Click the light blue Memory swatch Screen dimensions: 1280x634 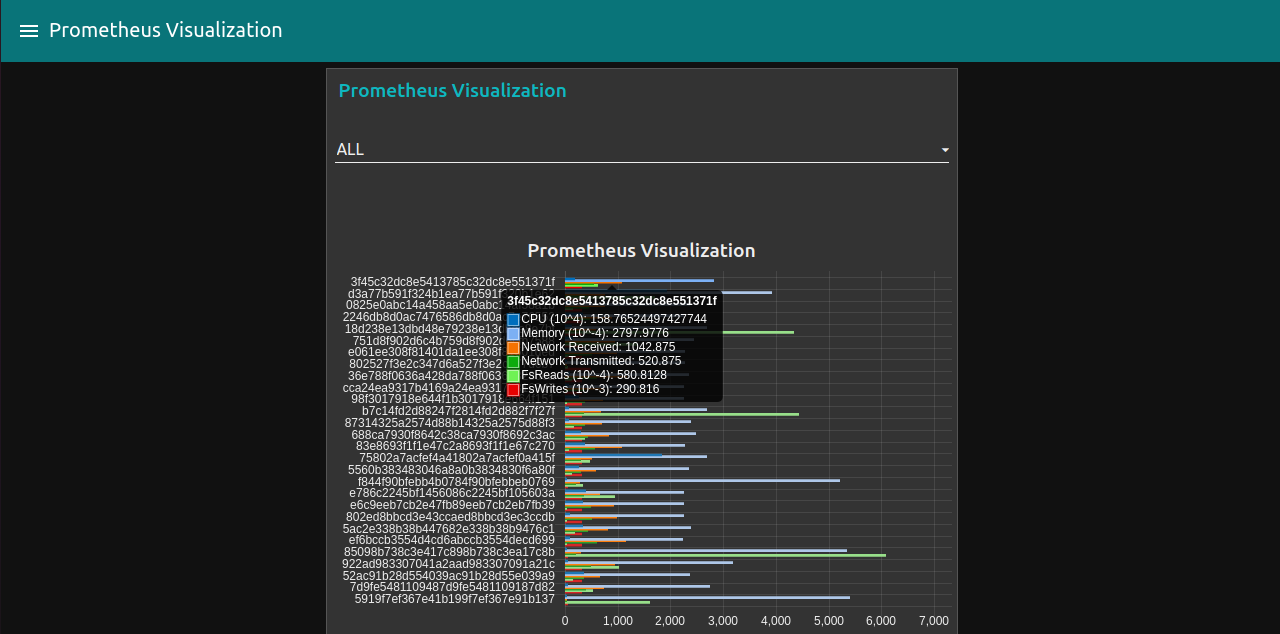point(513,333)
